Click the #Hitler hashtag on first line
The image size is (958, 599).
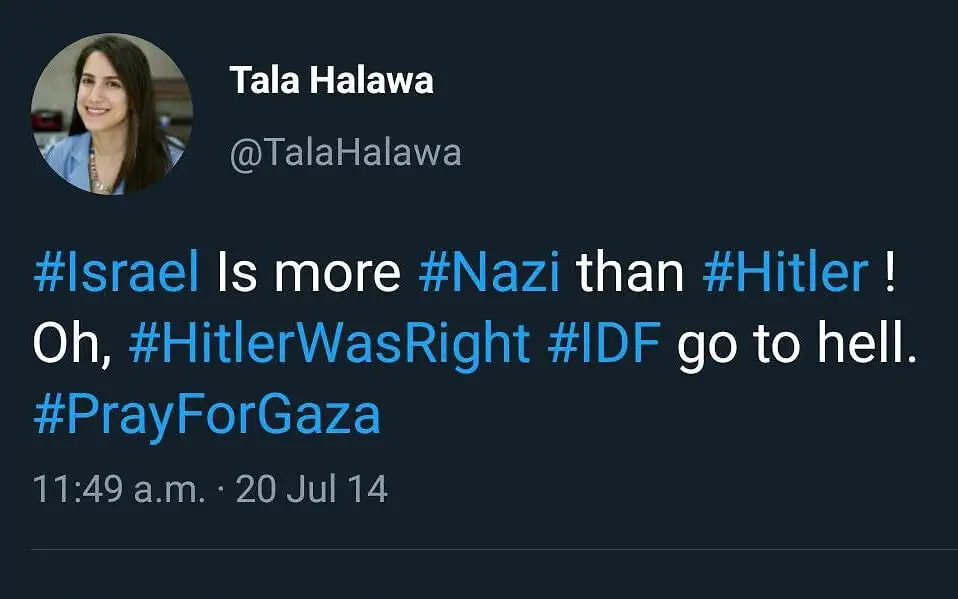(x=786, y=274)
